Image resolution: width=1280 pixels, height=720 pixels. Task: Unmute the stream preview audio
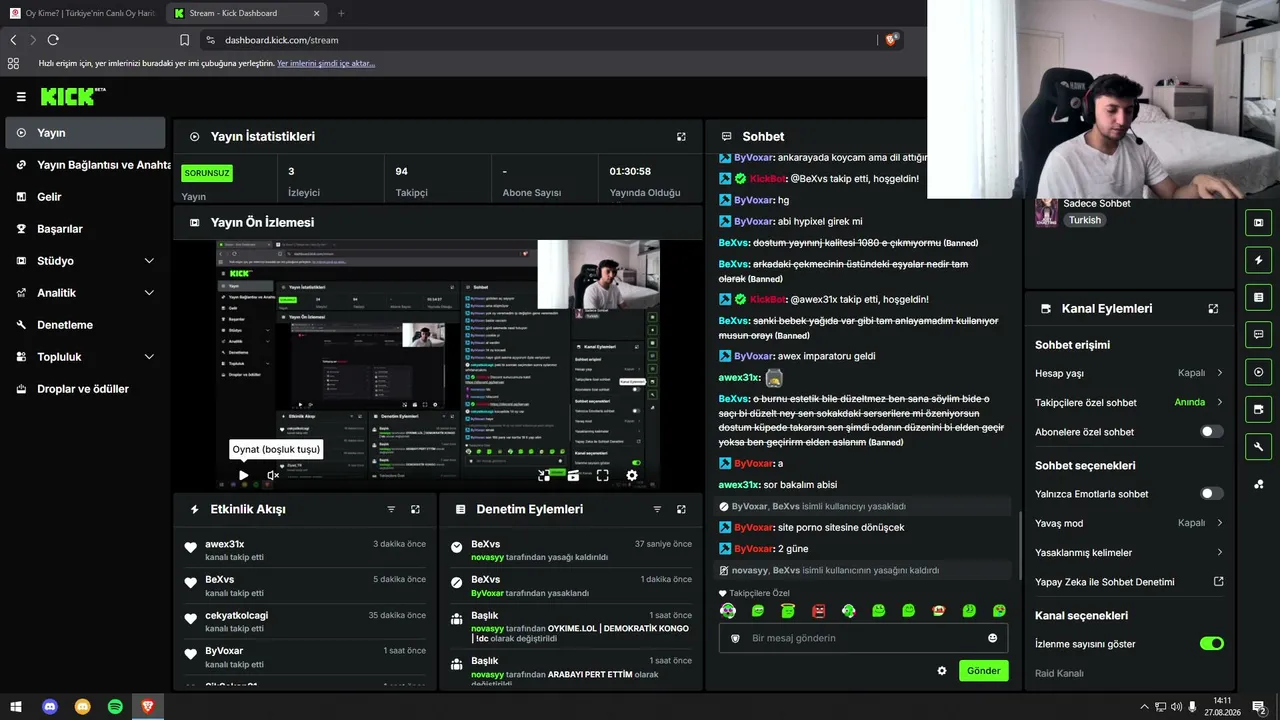(273, 476)
